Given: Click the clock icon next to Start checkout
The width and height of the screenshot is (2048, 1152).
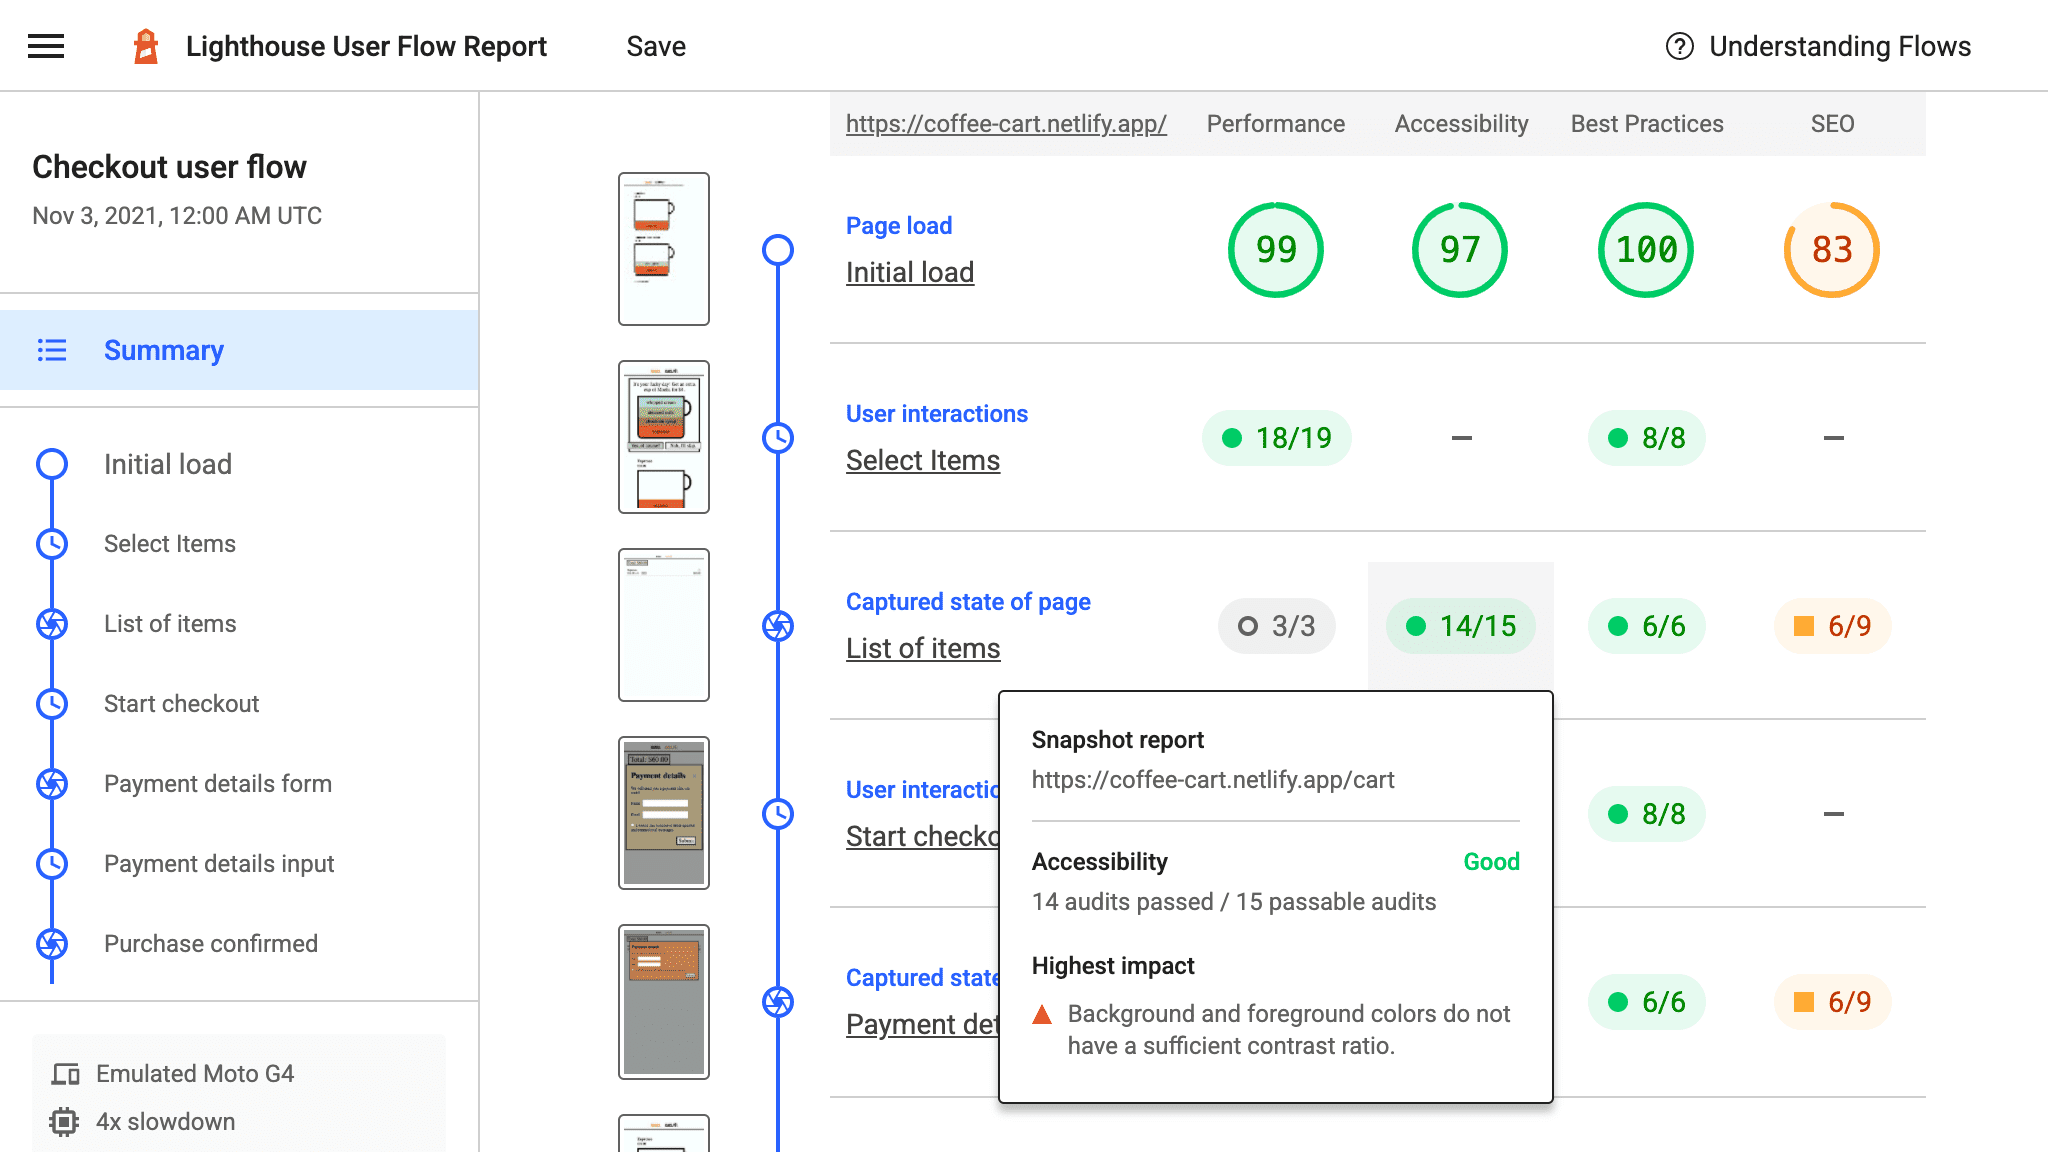Looking at the screenshot, I should pos(51,703).
